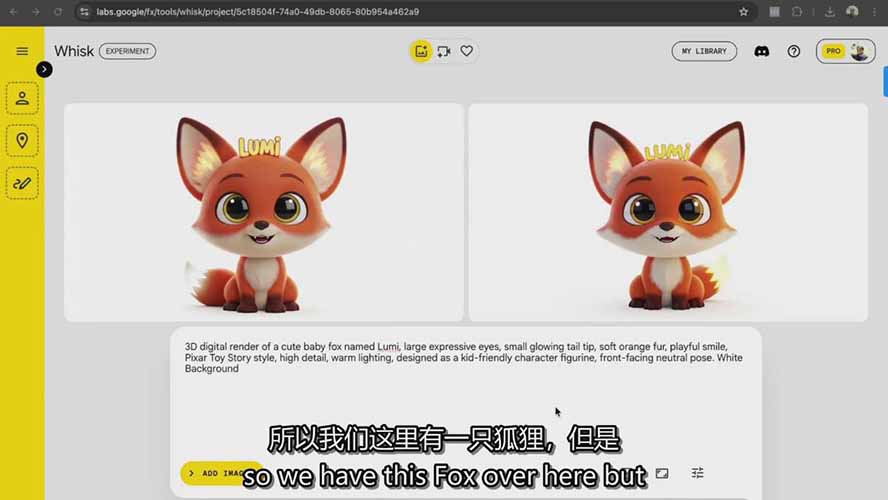Add a style using the brush icon
The width and height of the screenshot is (888, 500).
point(22,182)
